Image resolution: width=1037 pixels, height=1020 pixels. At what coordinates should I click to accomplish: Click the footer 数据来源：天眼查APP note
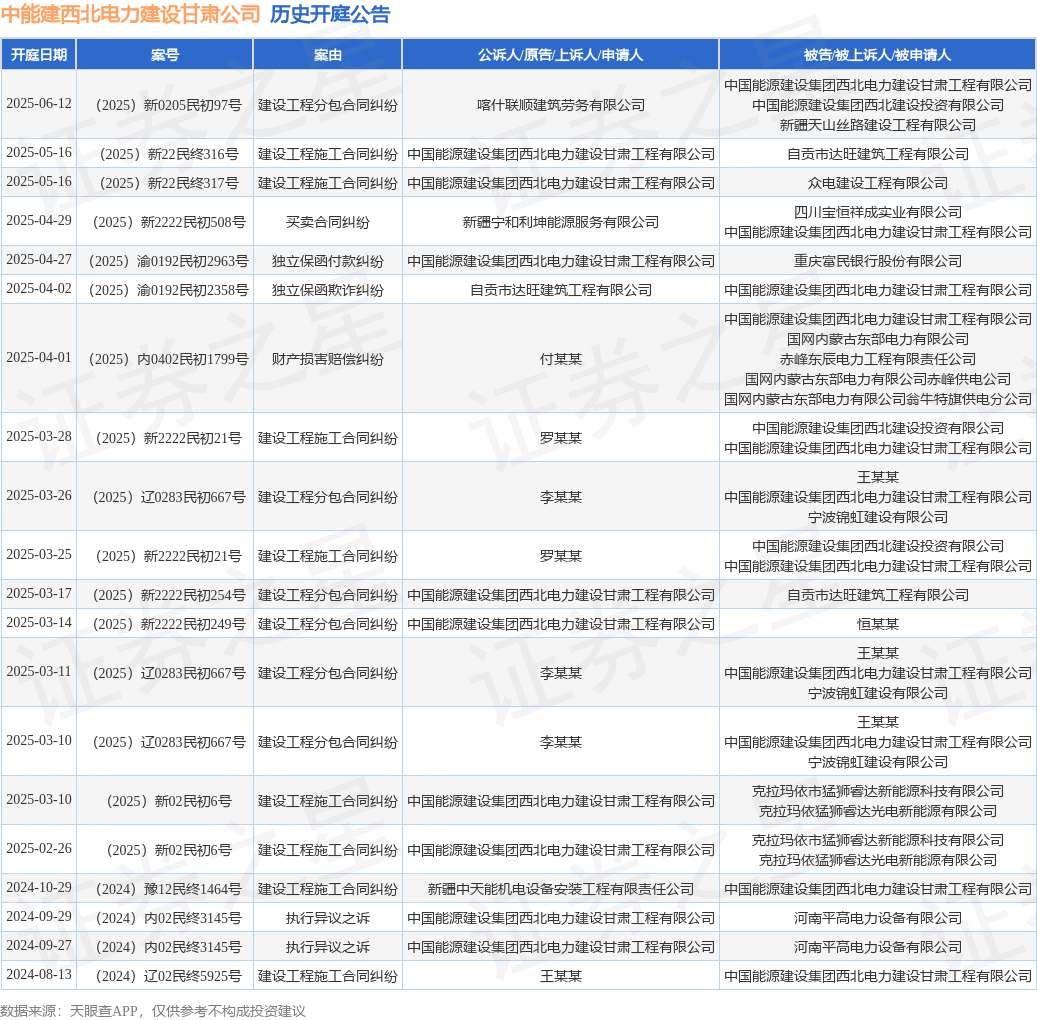[x=153, y=1011]
